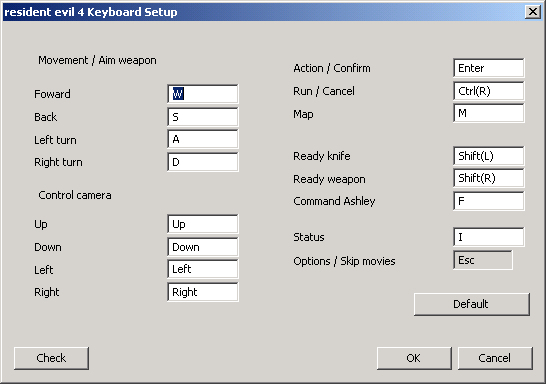Click the Left turn key field
Screen dimensions: 546x384
tap(203, 139)
